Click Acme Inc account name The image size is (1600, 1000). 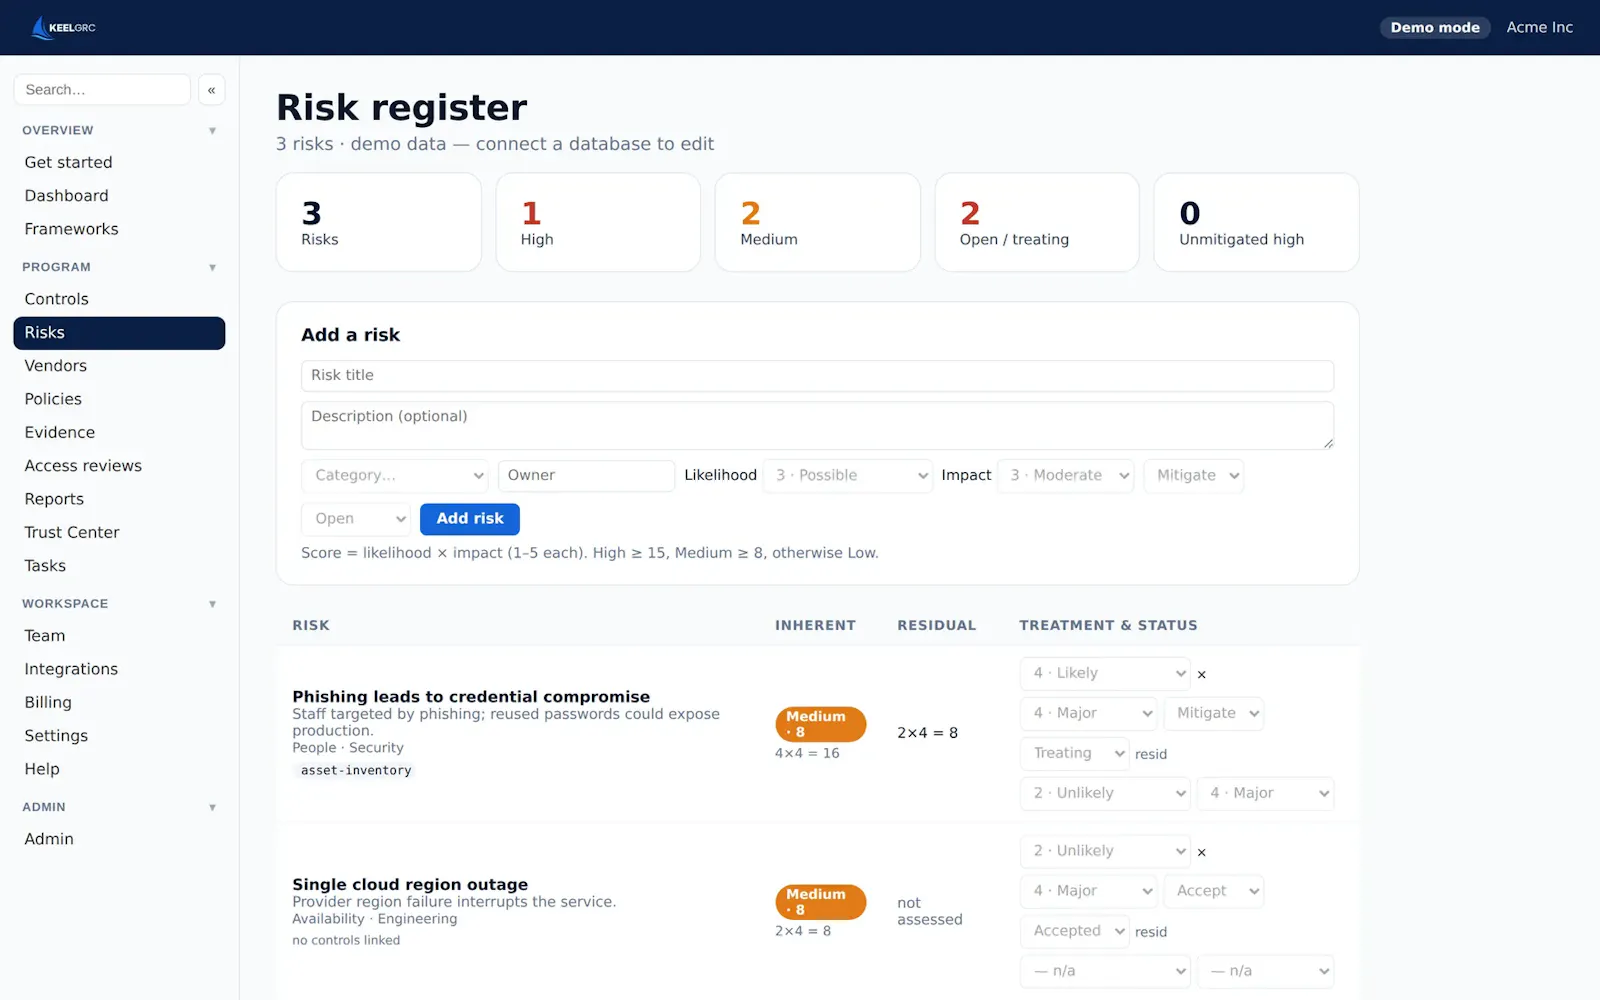pos(1539,28)
